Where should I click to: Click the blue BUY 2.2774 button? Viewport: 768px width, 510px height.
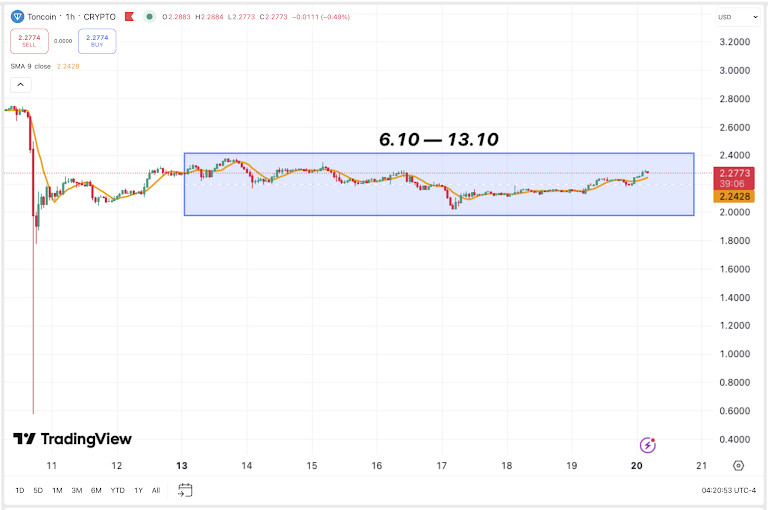(97, 41)
